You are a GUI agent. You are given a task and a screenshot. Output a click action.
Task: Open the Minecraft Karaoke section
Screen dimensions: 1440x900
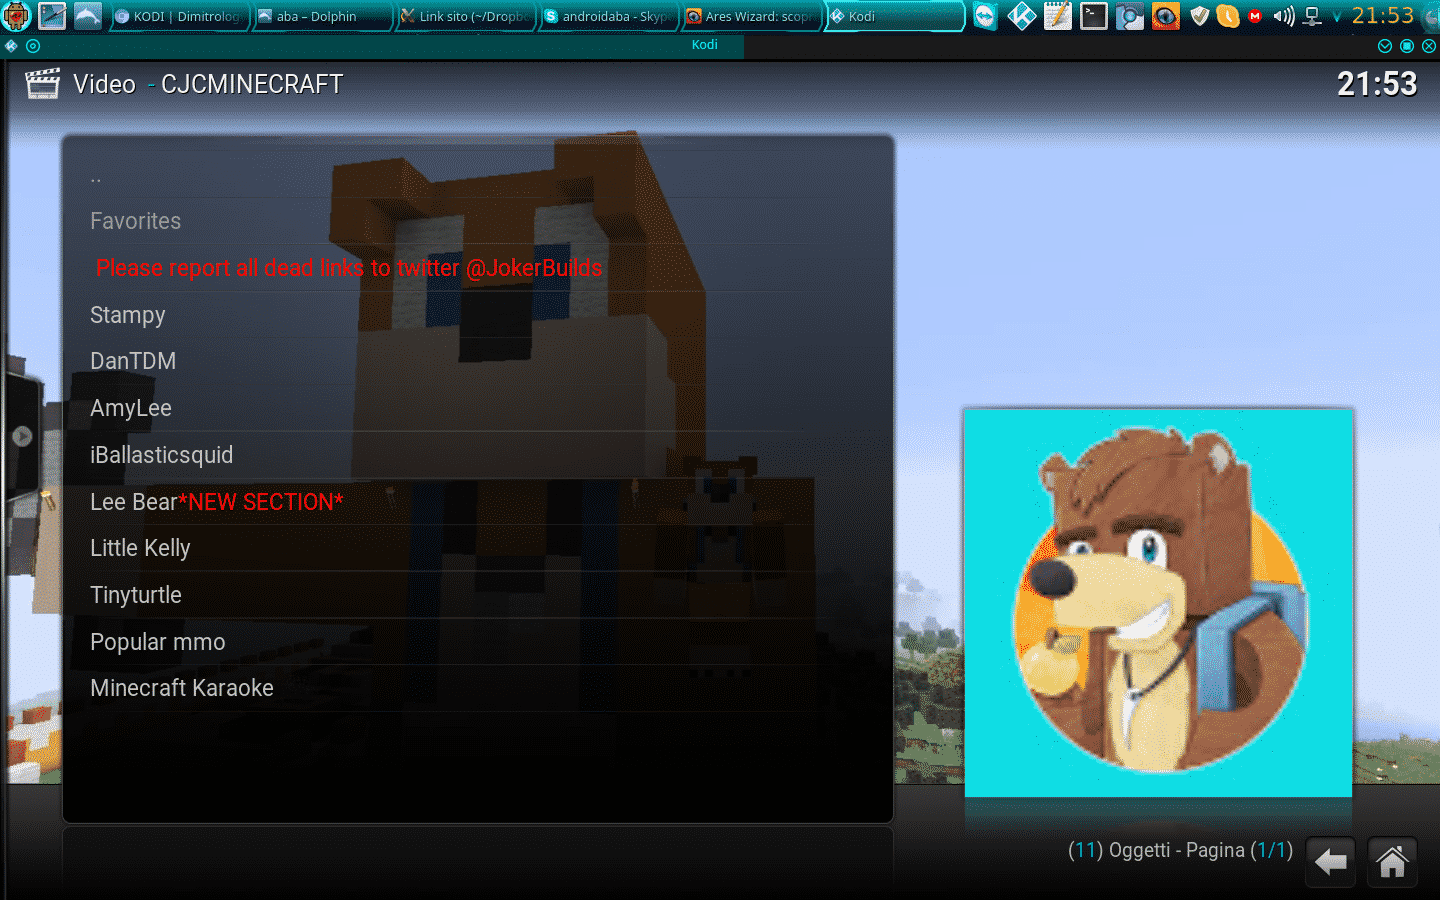pyautogui.click(x=478, y=688)
